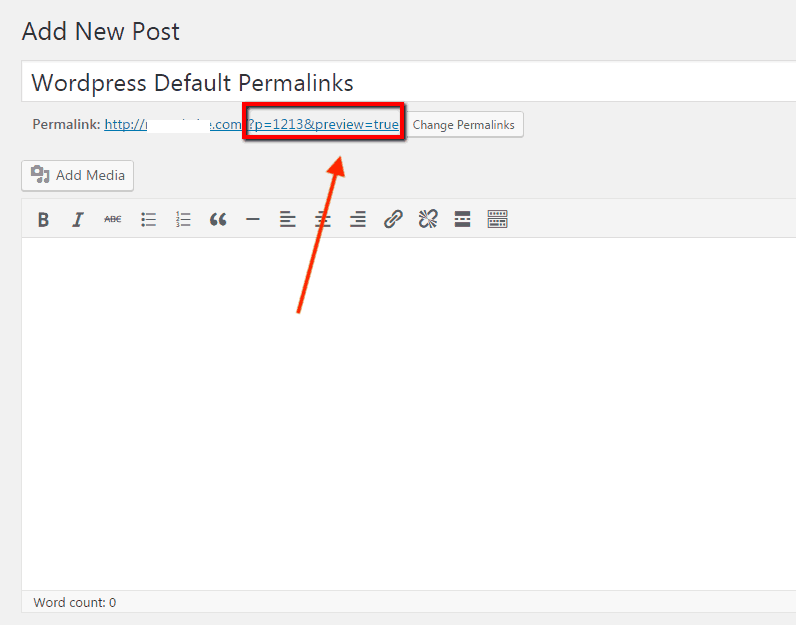
Task: Align text right icon
Action: [358, 219]
